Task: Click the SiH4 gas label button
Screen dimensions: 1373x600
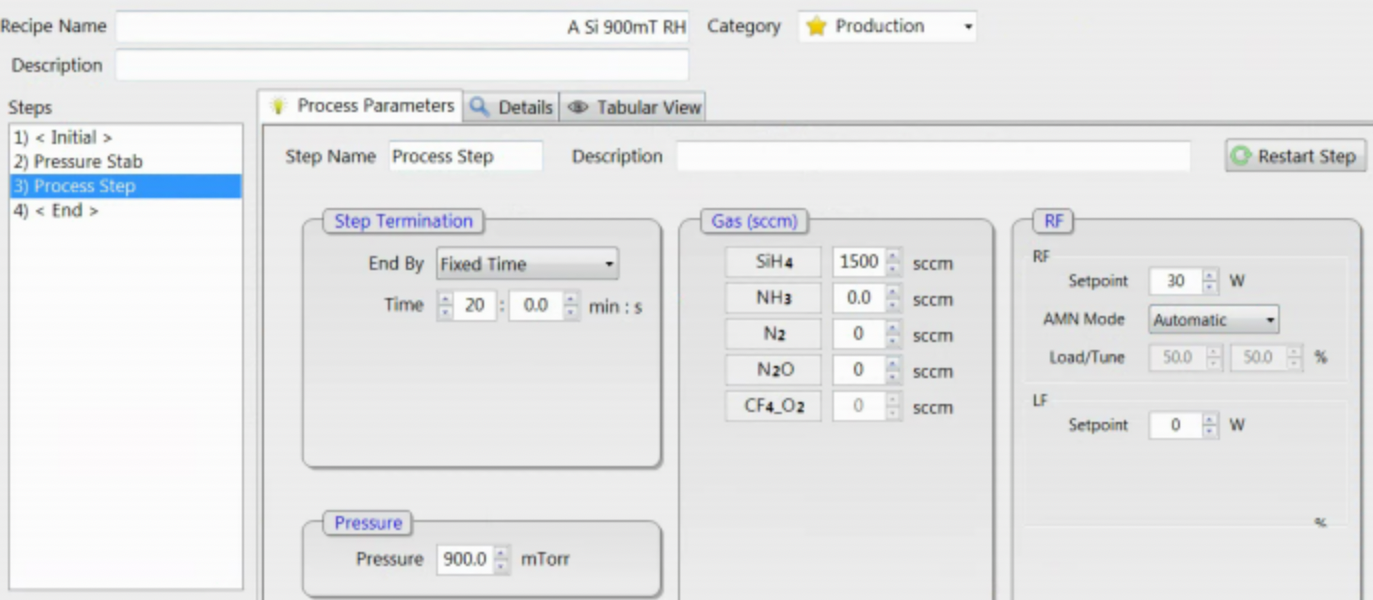Action: [773, 263]
